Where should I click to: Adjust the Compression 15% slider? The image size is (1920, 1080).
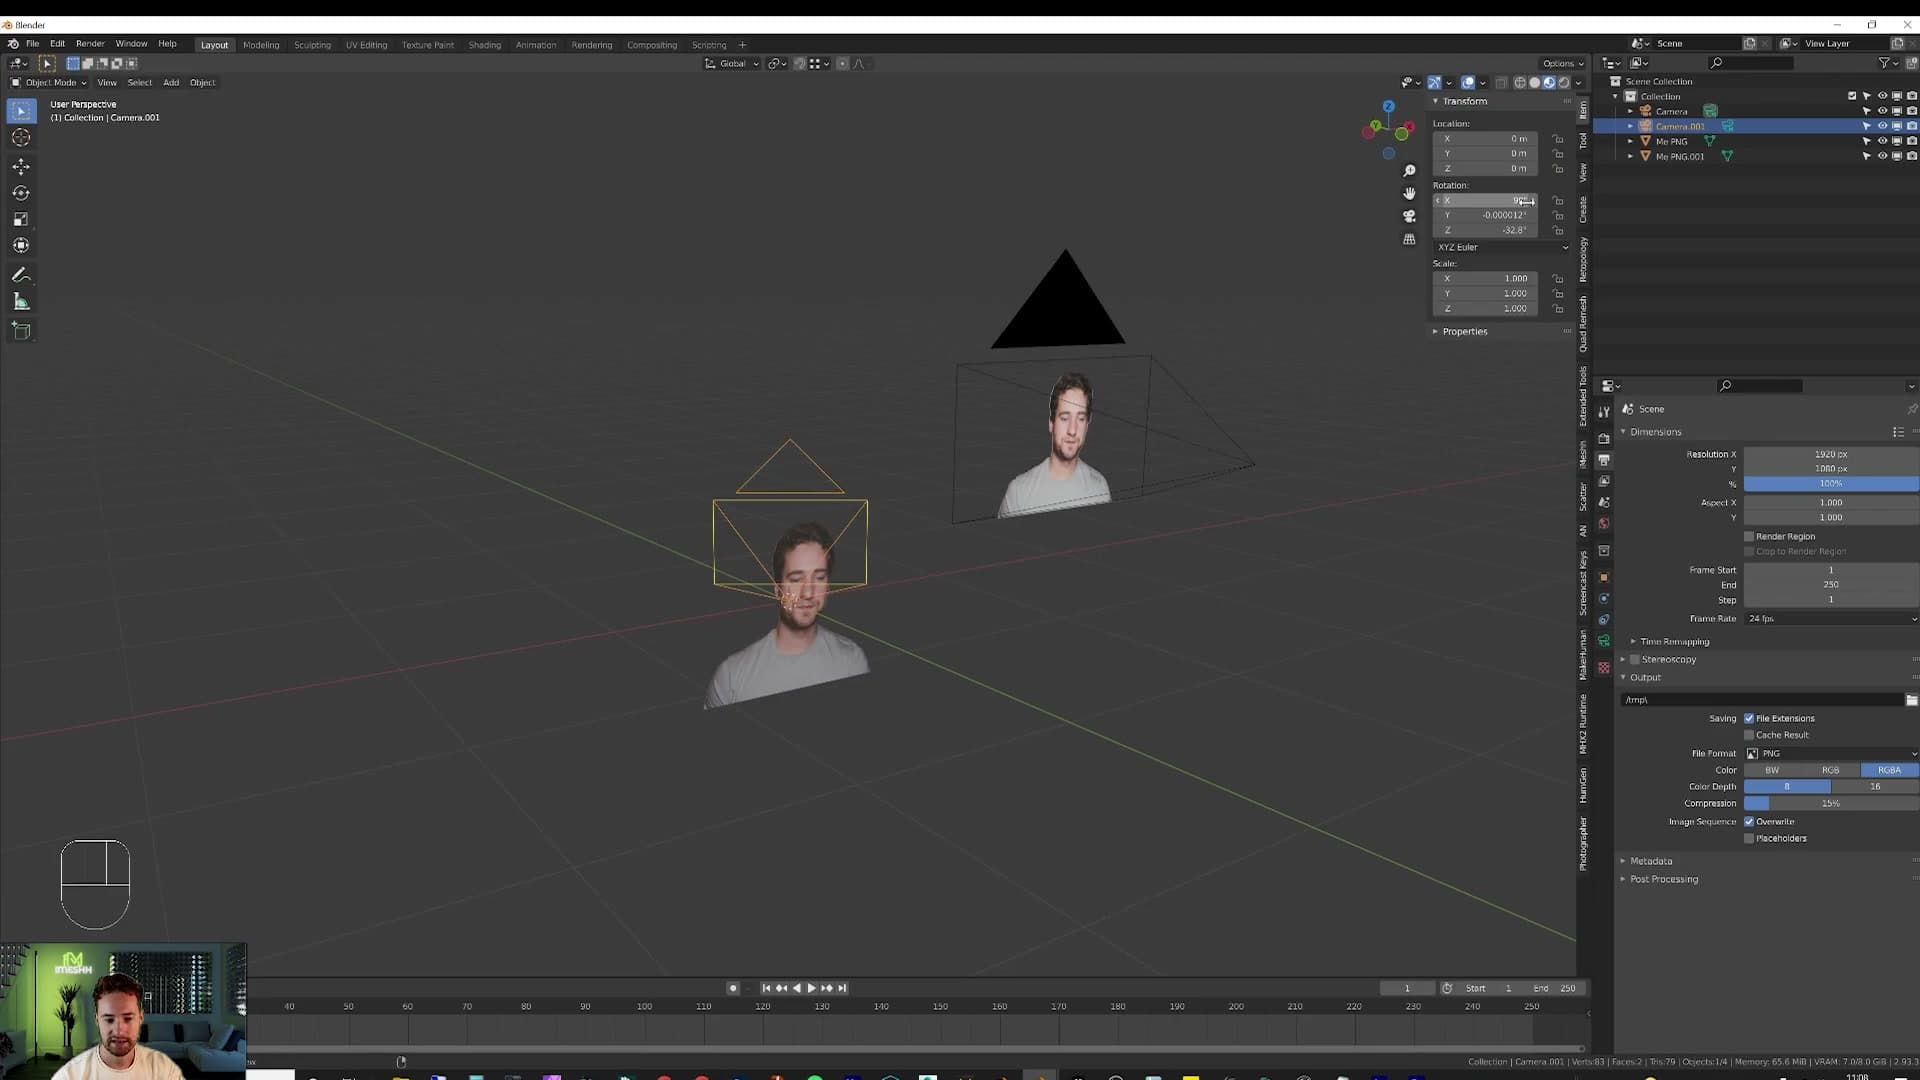(x=1831, y=804)
